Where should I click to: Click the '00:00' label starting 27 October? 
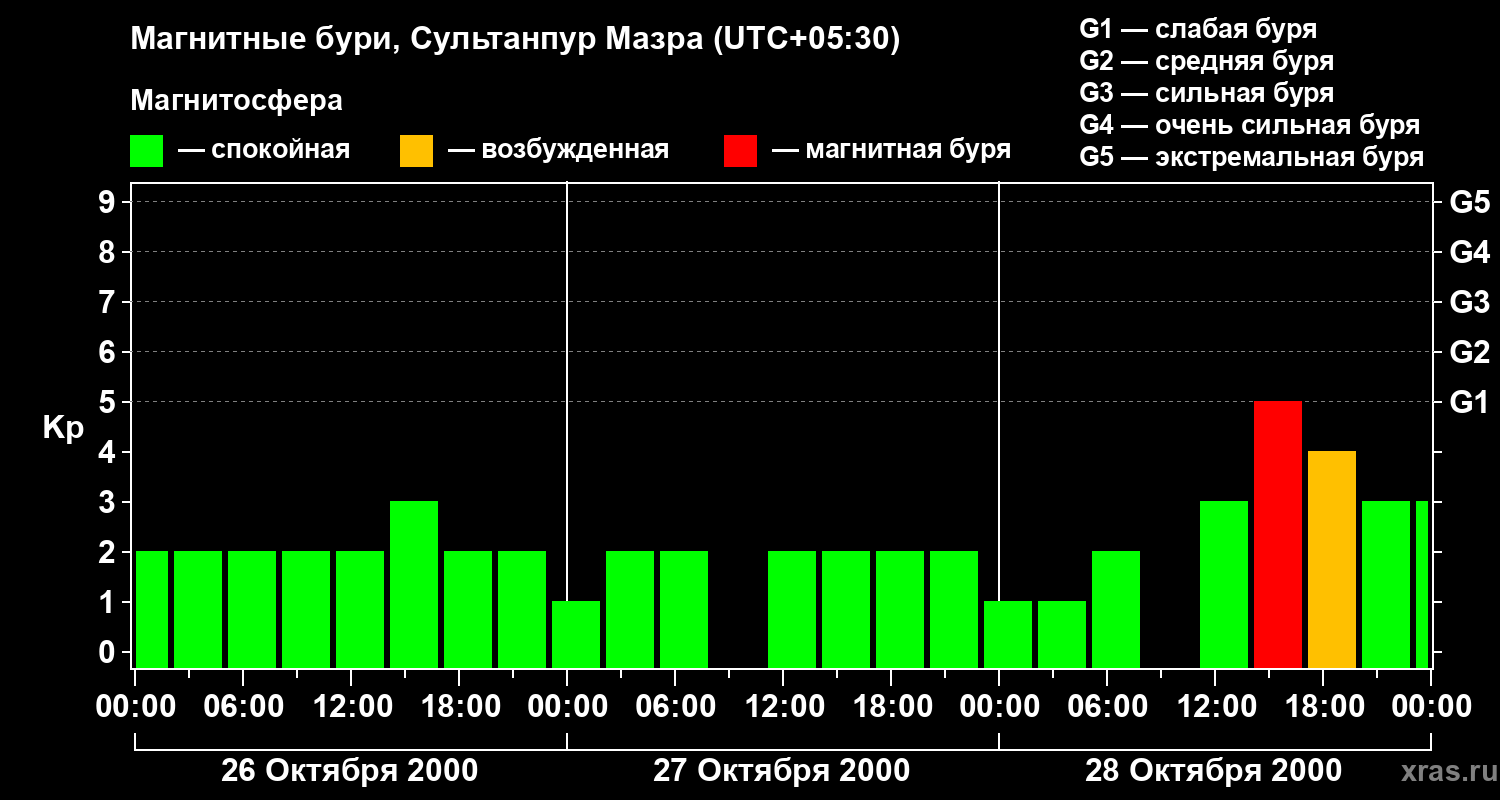[567, 707]
